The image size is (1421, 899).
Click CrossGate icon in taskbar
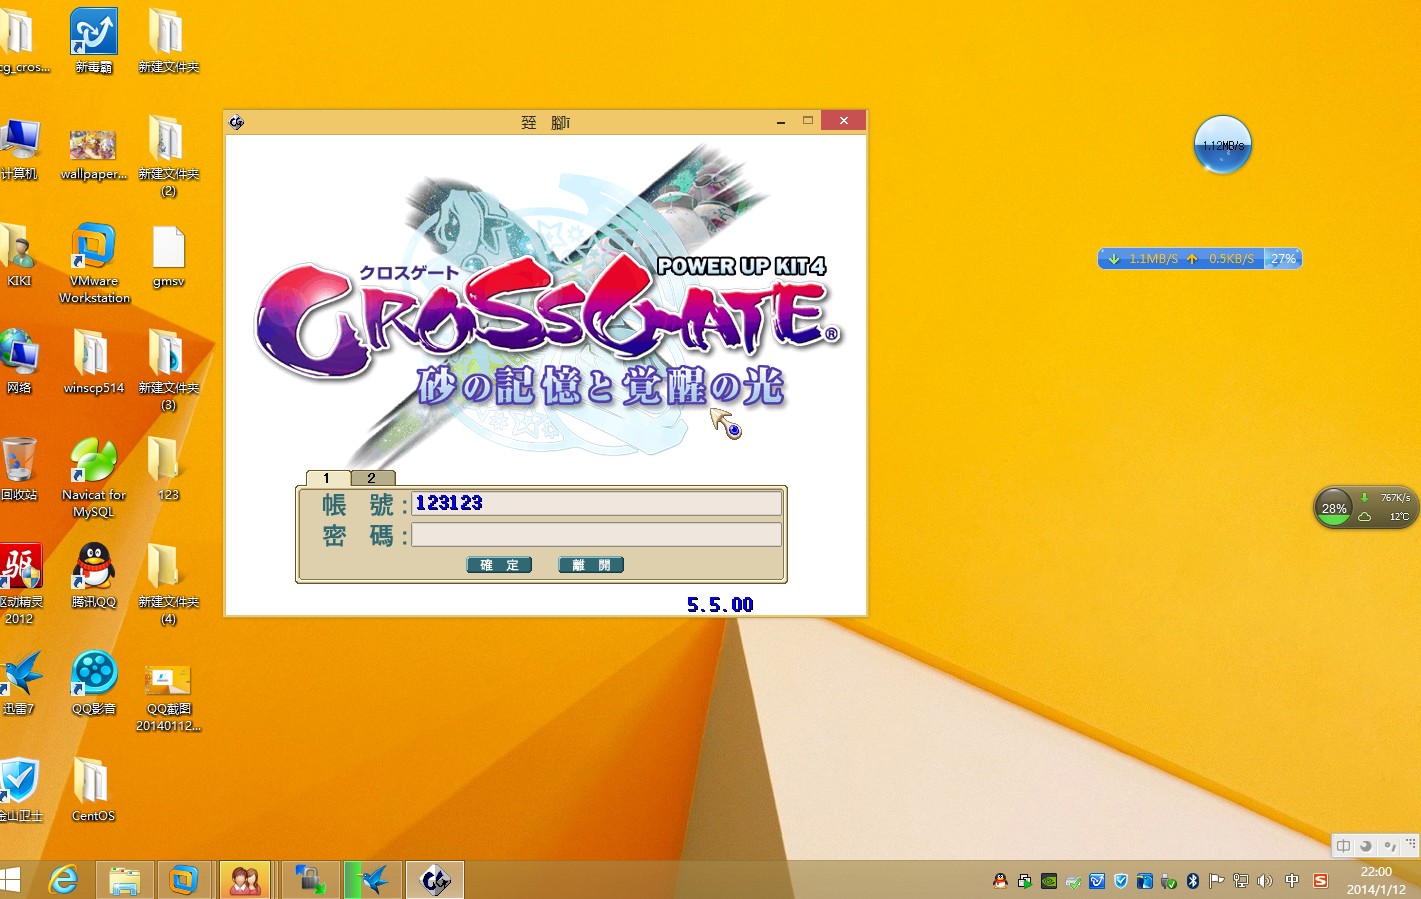(x=435, y=880)
